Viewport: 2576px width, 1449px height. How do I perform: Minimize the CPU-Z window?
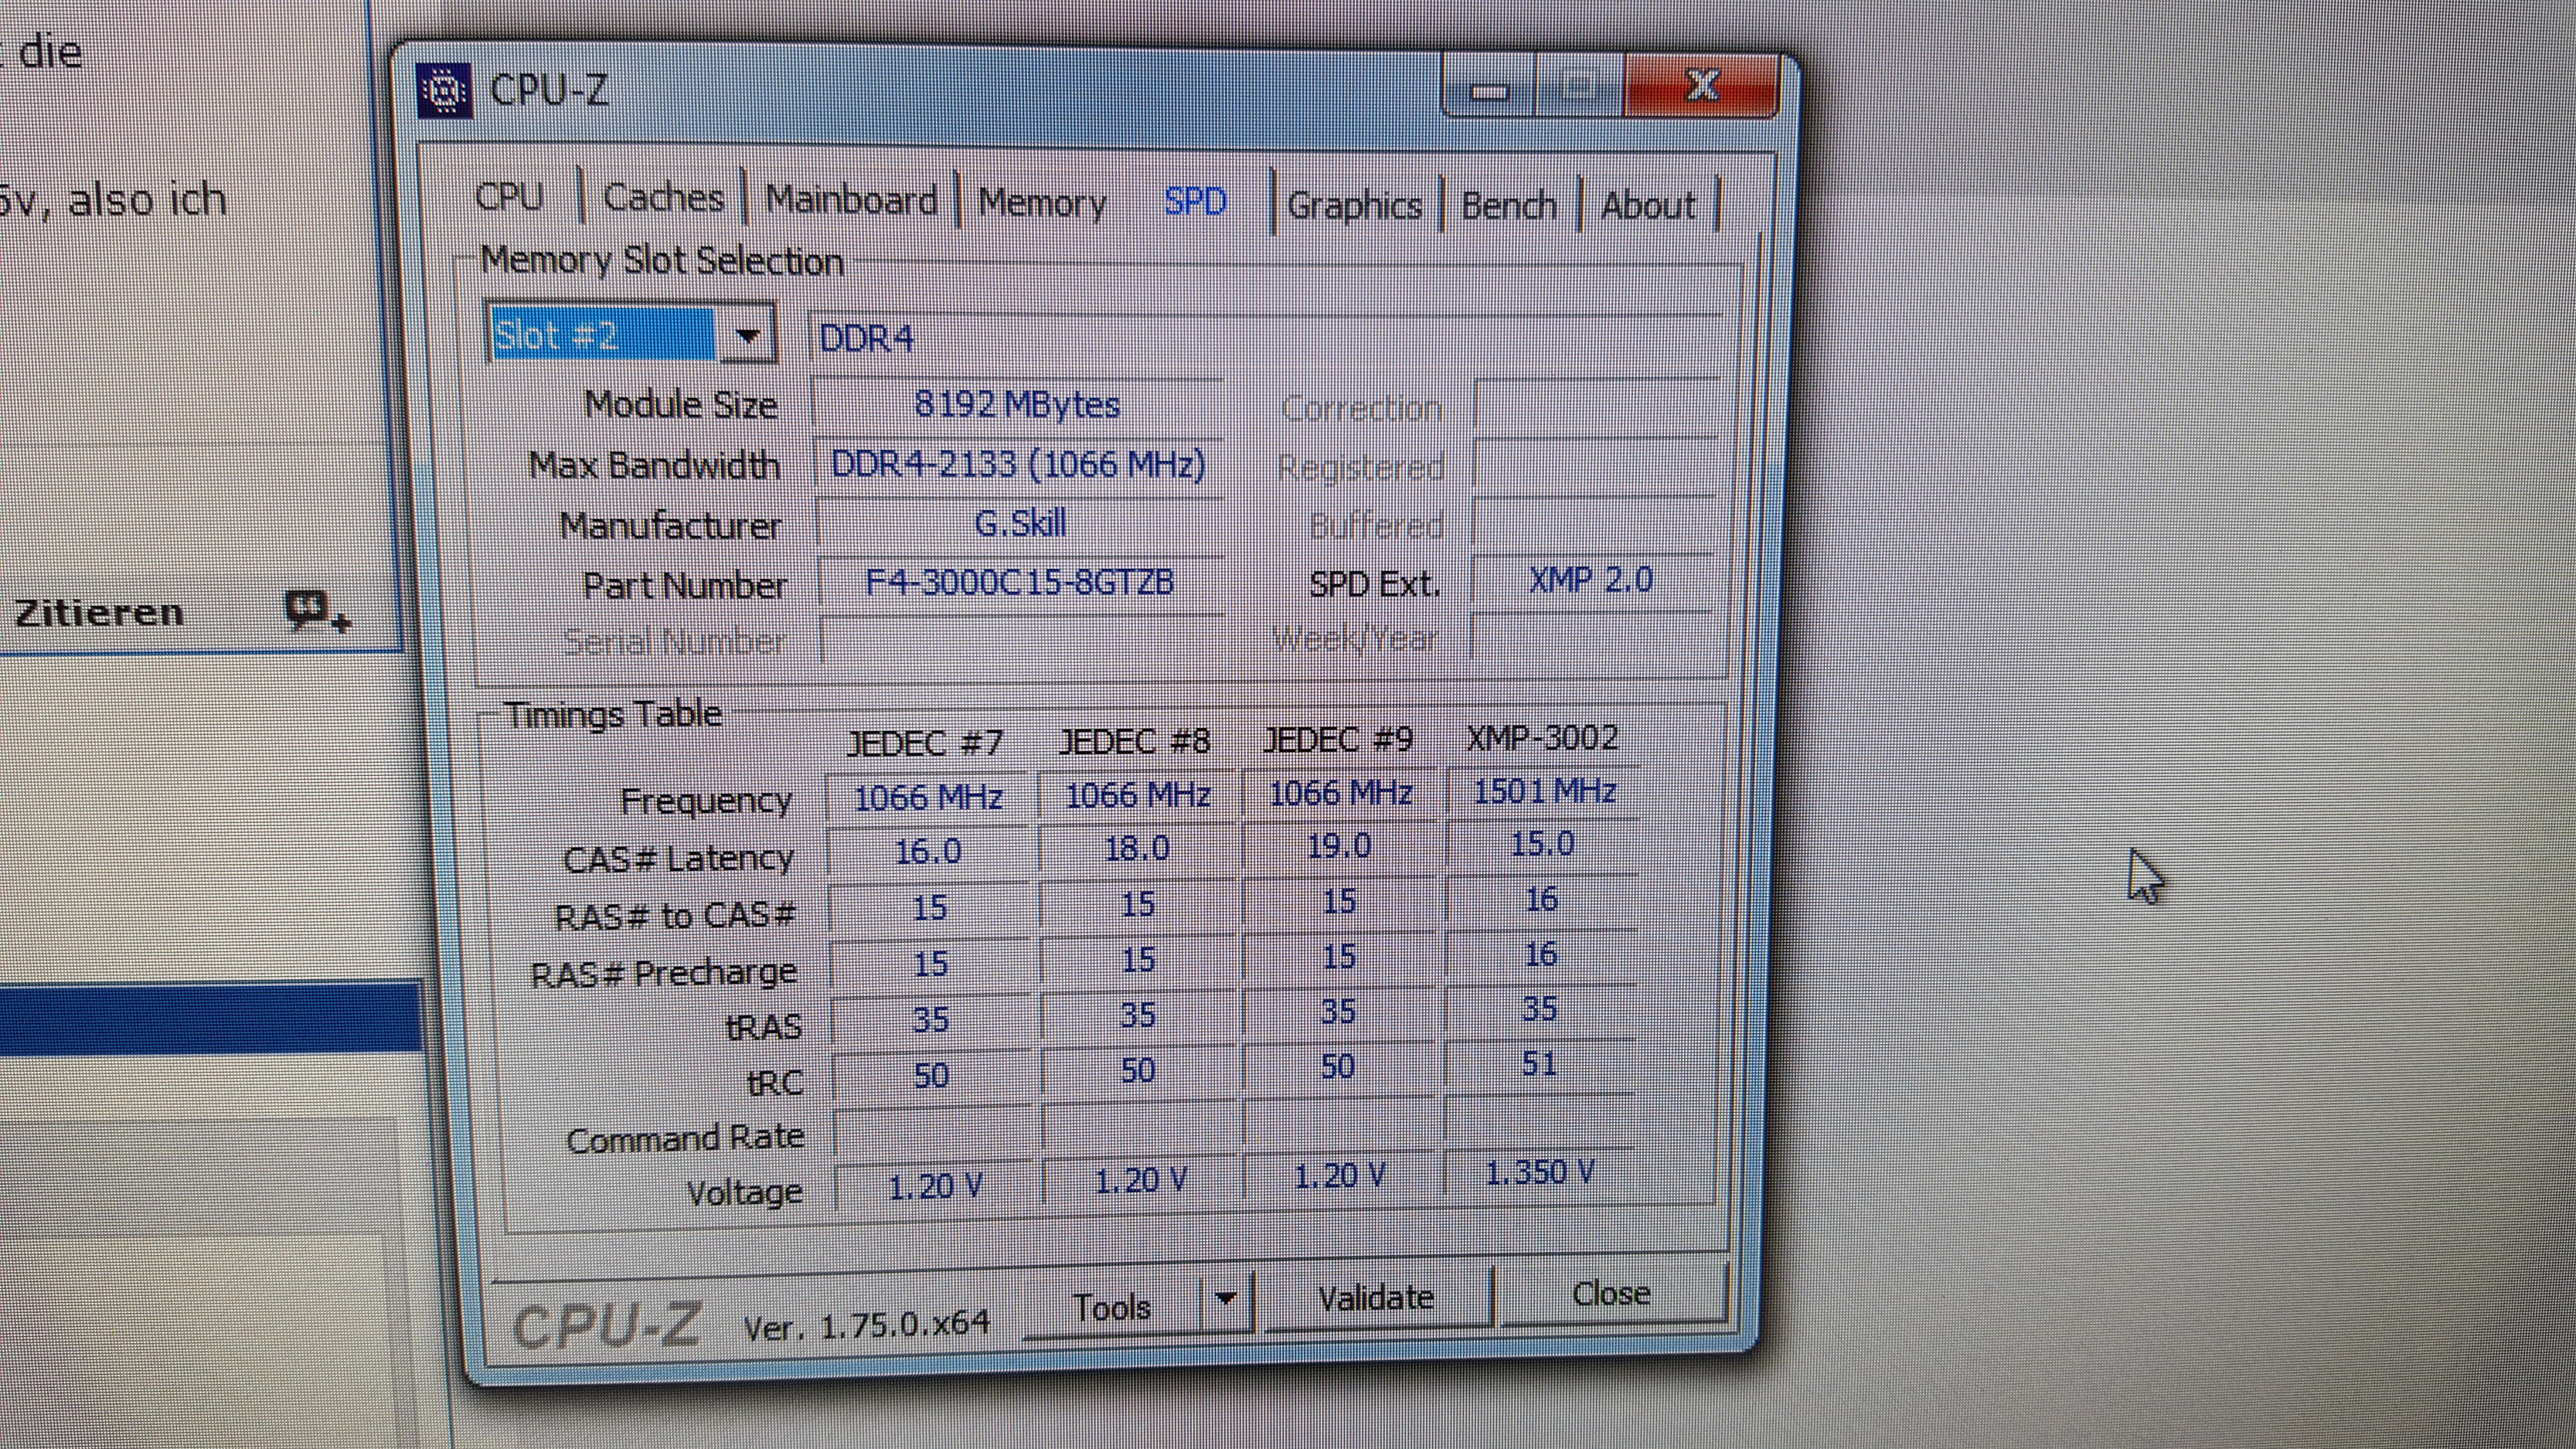point(1489,90)
